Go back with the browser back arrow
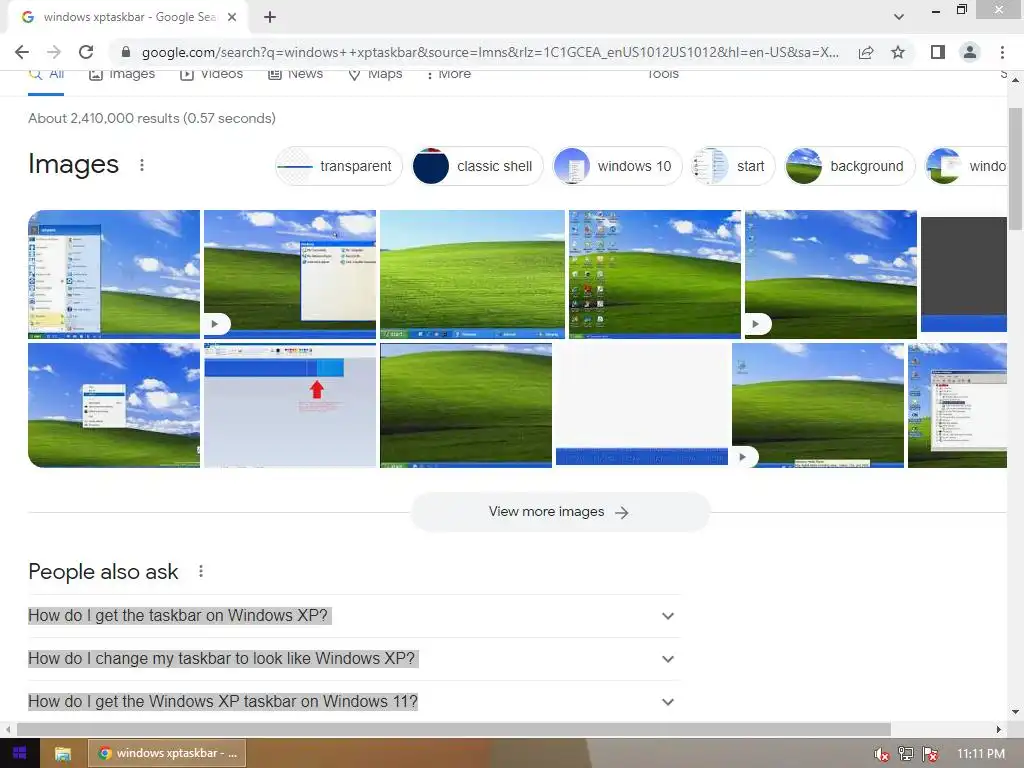This screenshot has height=768, width=1024. click(x=22, y=52)
